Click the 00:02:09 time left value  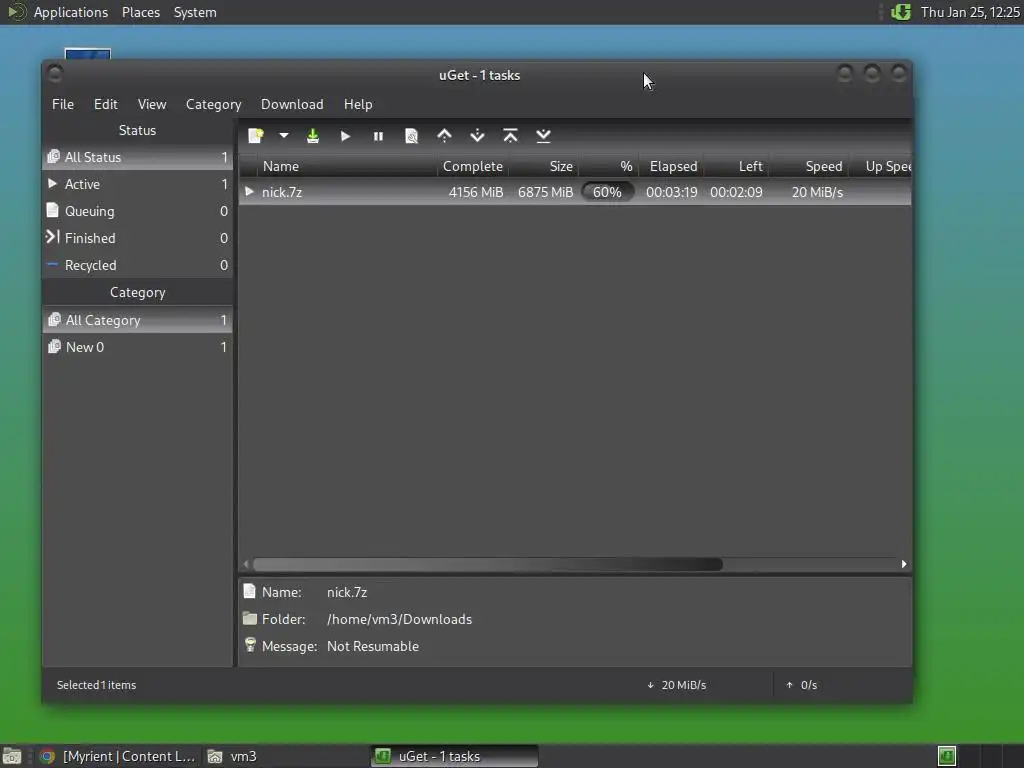click(736, 193)
